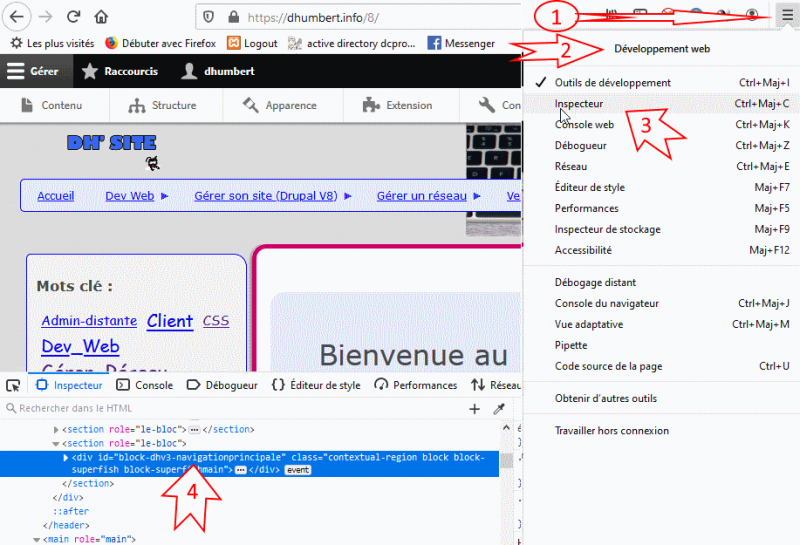Collapse the main role="main" node
This screenshot has height=545, width=800.
(37, 539)
